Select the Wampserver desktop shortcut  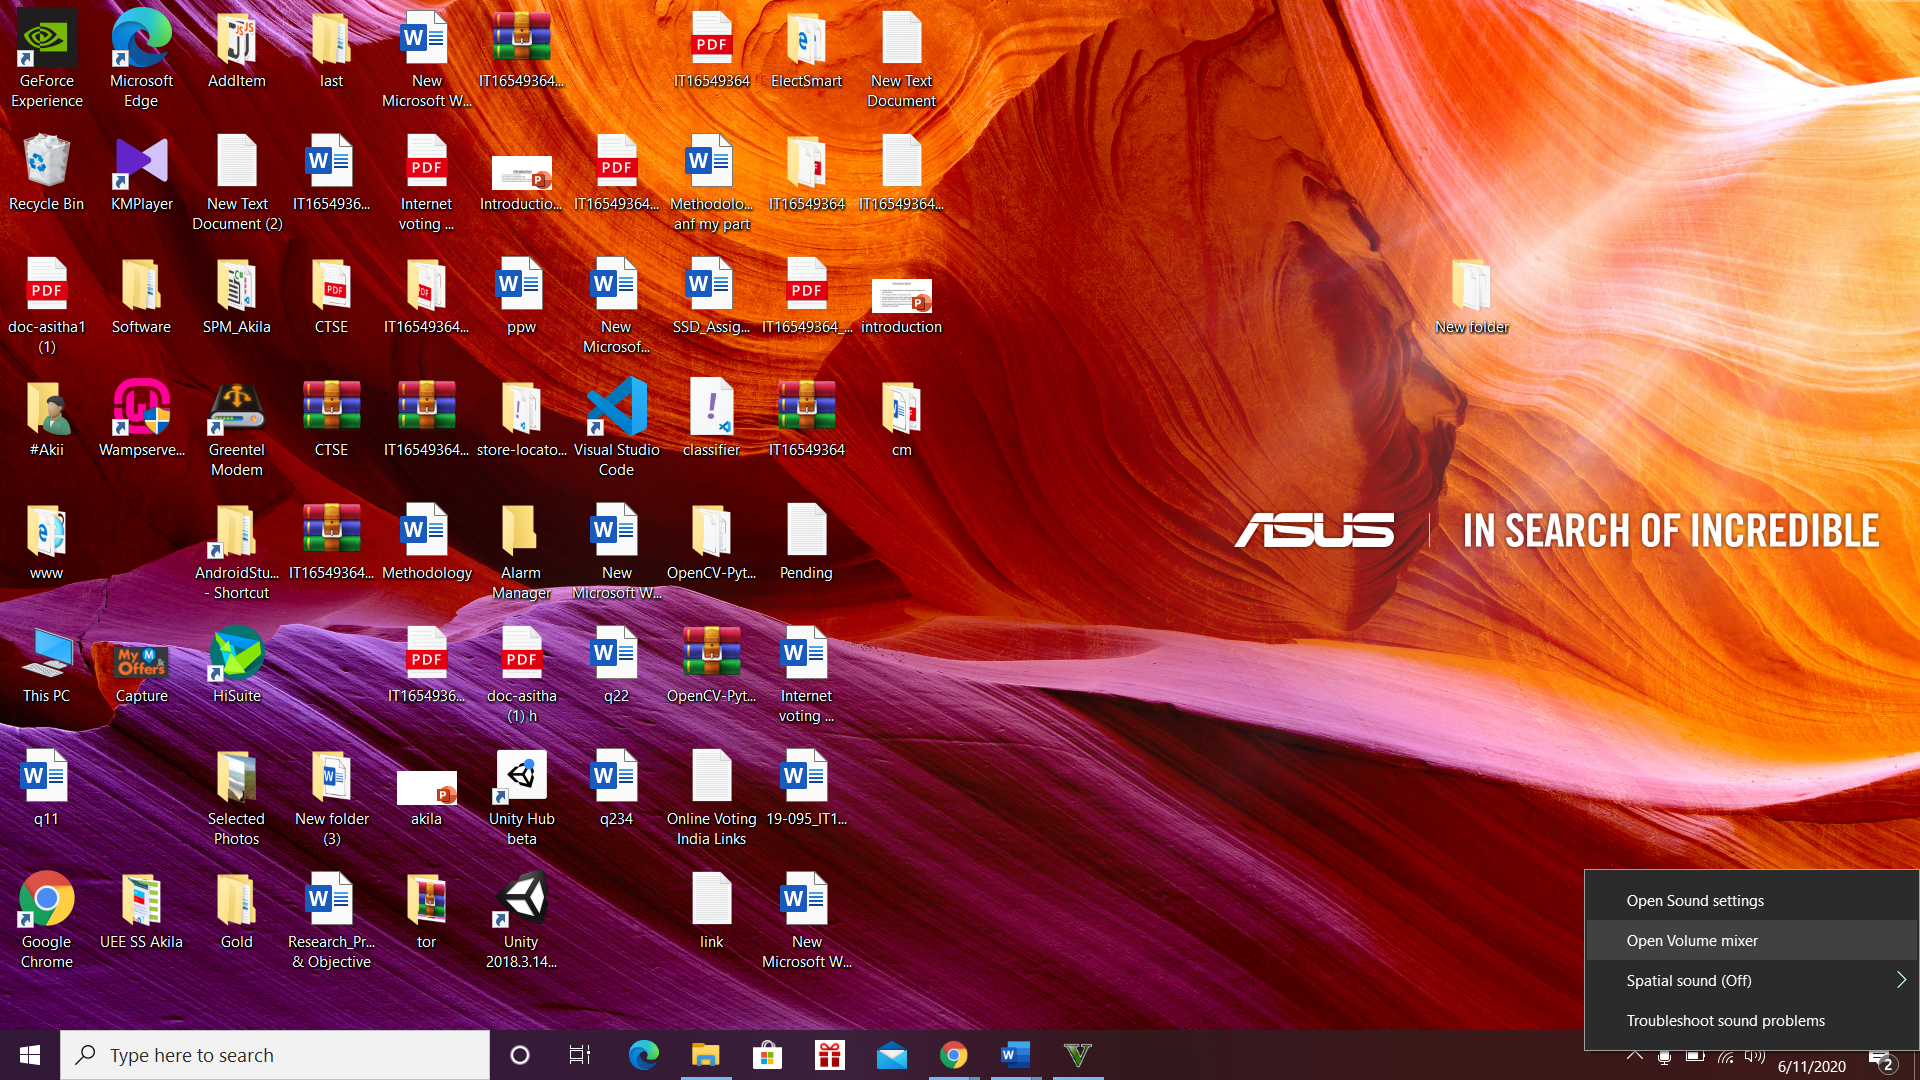pyautogui.click(x=141, y=408)
